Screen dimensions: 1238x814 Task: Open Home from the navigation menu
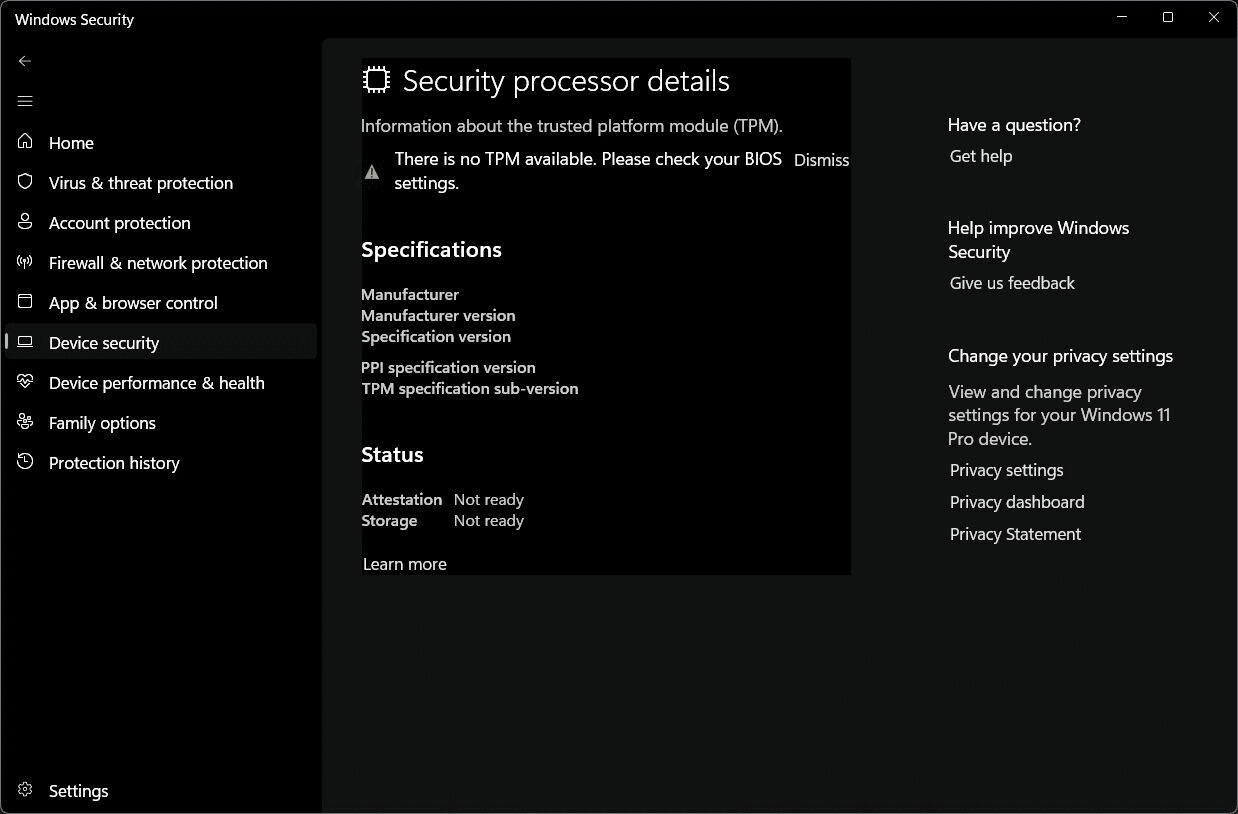tap(71, 142)
